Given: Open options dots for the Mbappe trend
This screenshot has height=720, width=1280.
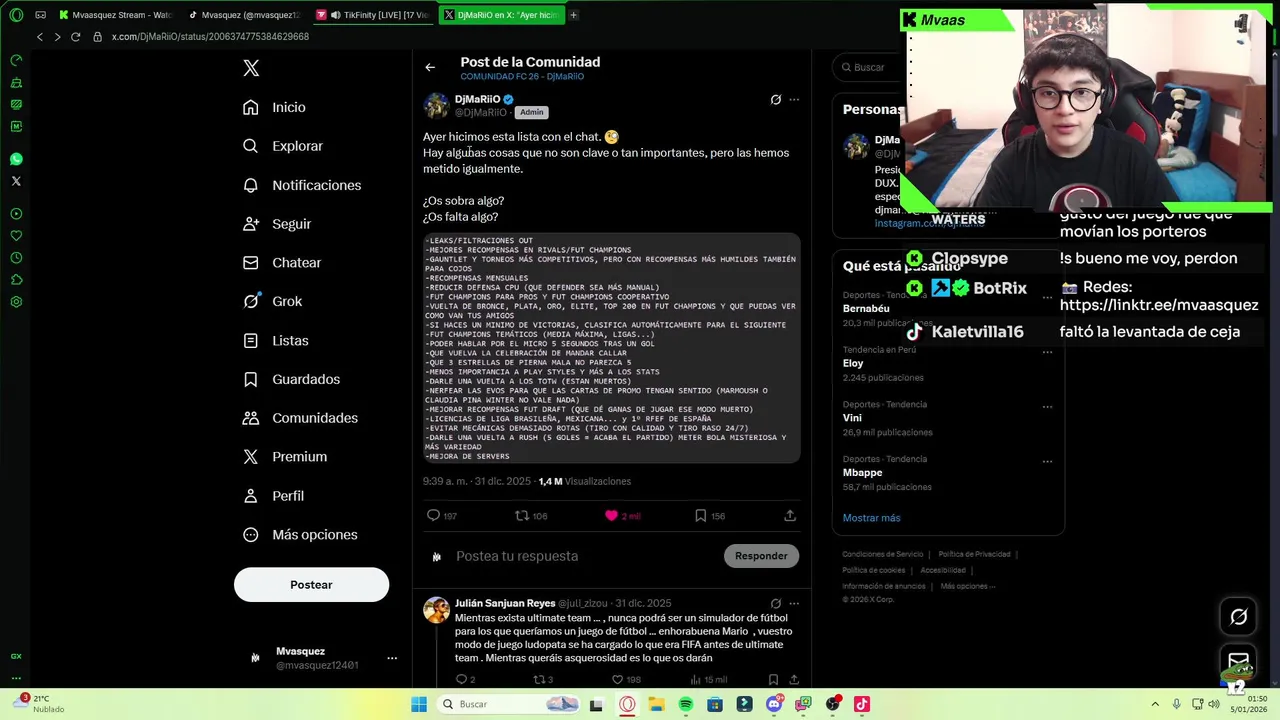Looking at the screenshot, I should 1048,462.
